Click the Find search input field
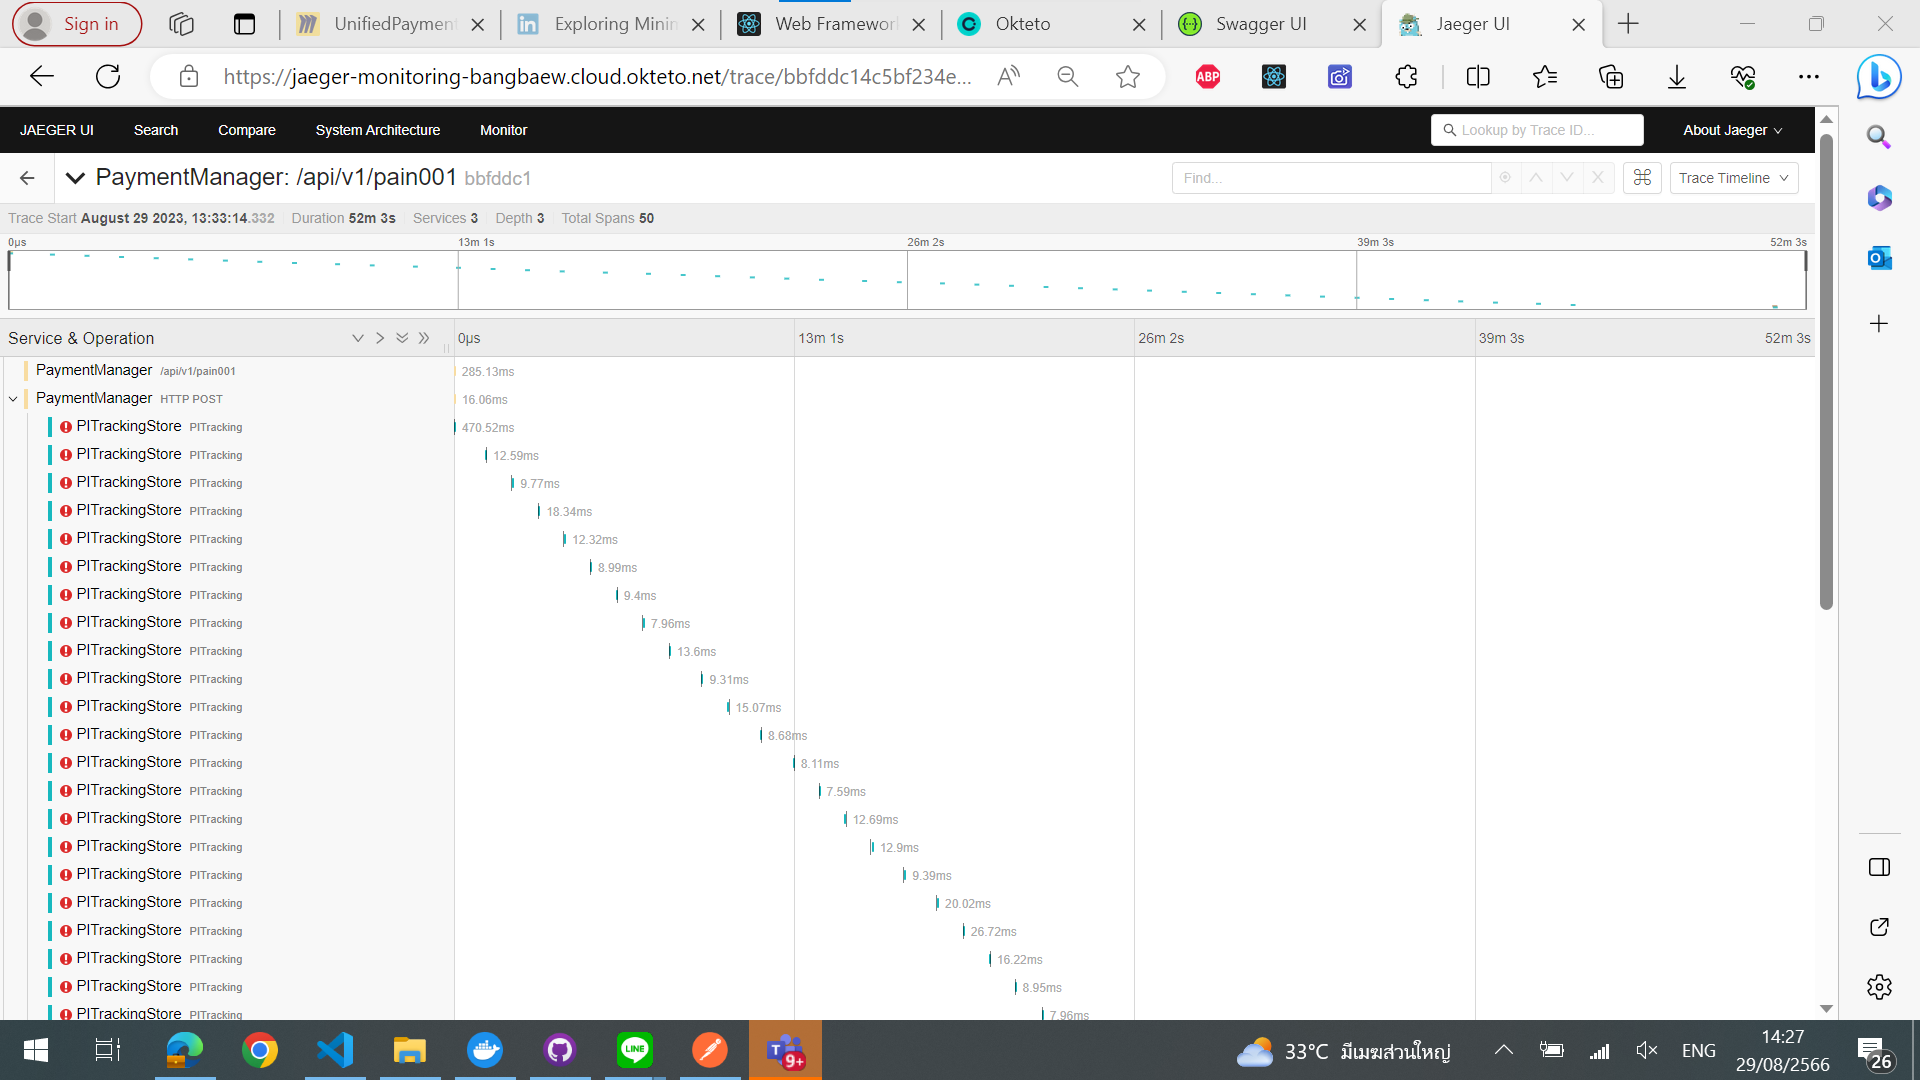Viewport: 1920px width, 1080px height. [x=1330, y=178]
